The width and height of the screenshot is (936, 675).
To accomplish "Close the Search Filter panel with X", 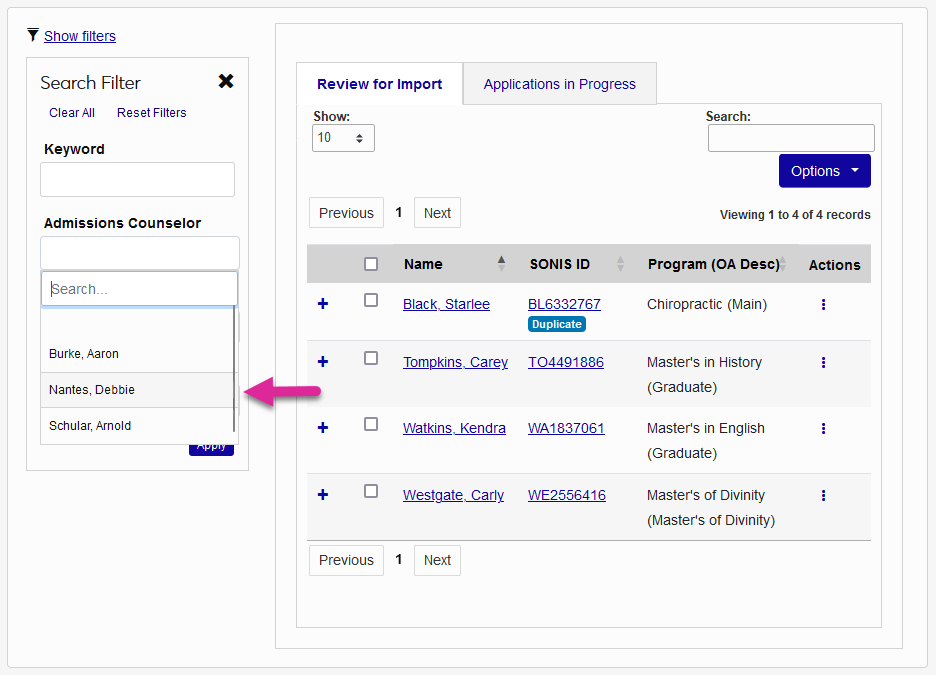I will coord(226,82).
